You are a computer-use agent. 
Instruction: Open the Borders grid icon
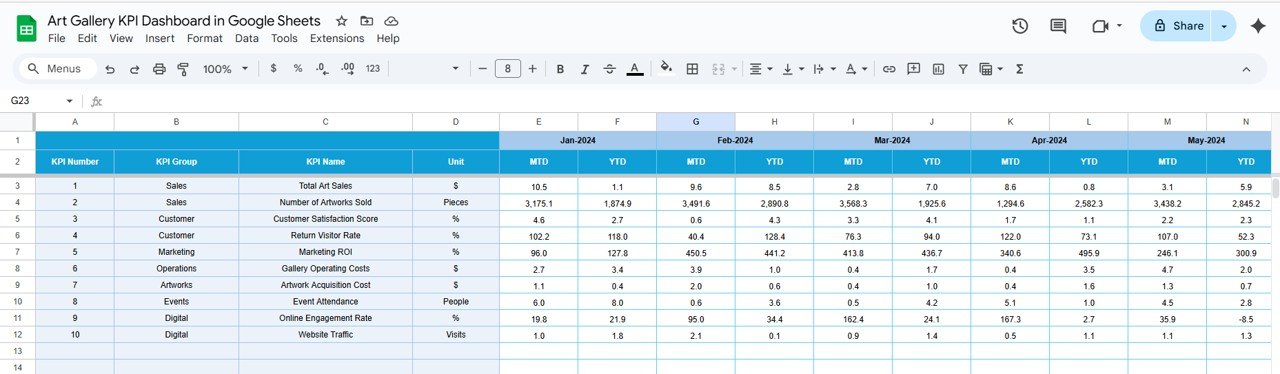pyautogui.click(x=692, y=69)
